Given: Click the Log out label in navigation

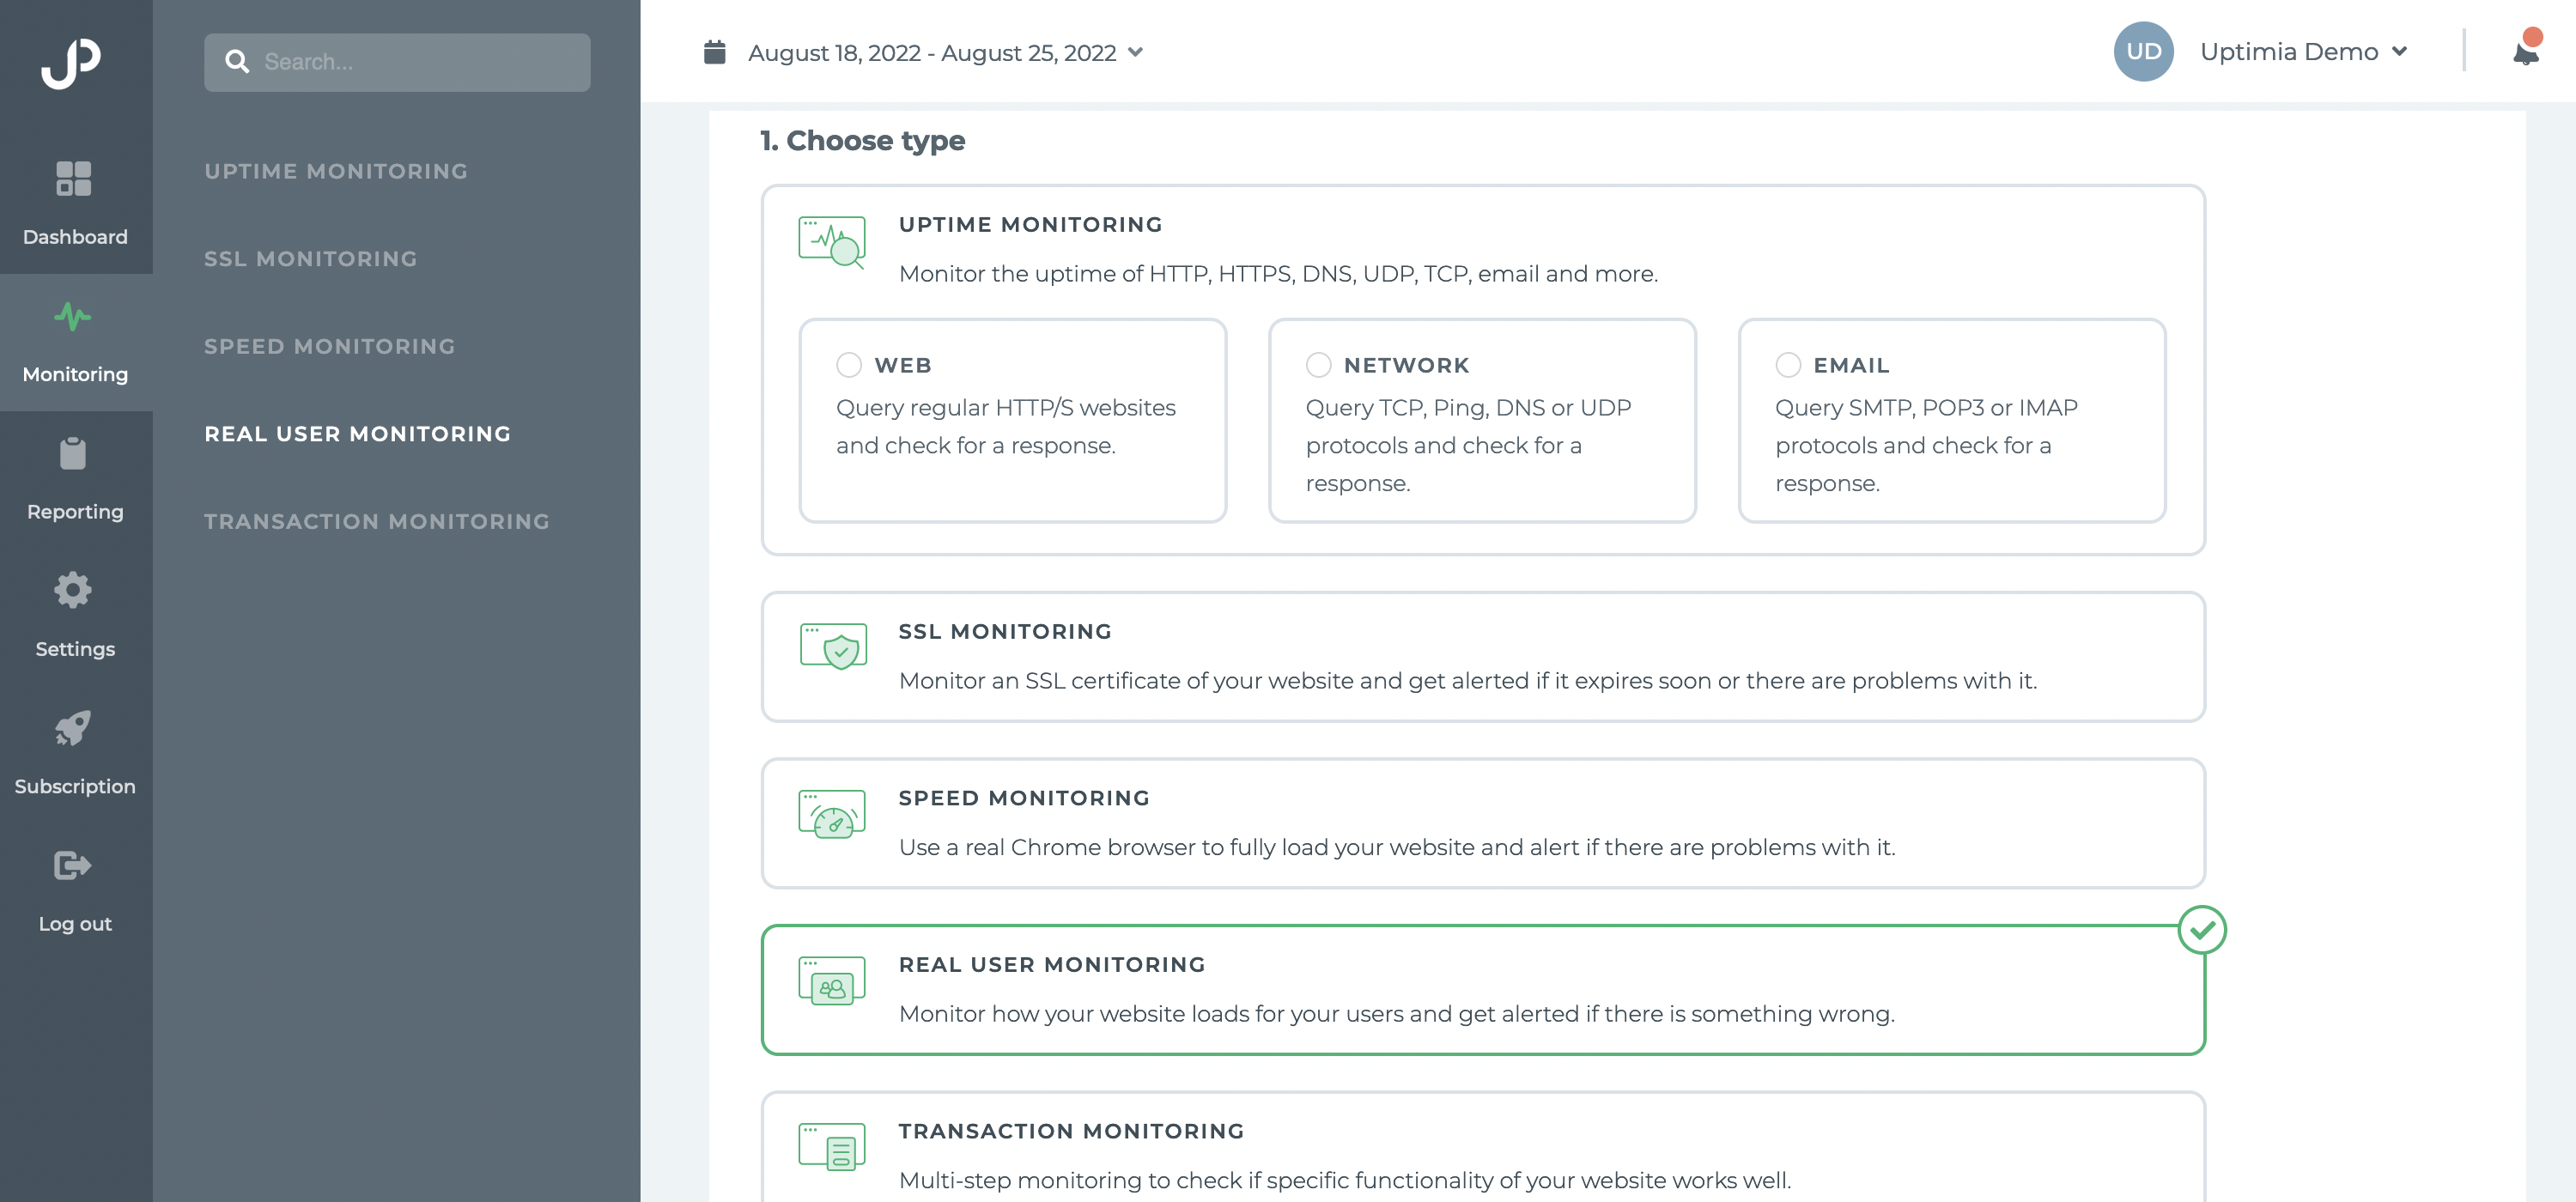Looking at the screenshot, I should [x=75, y=924].
